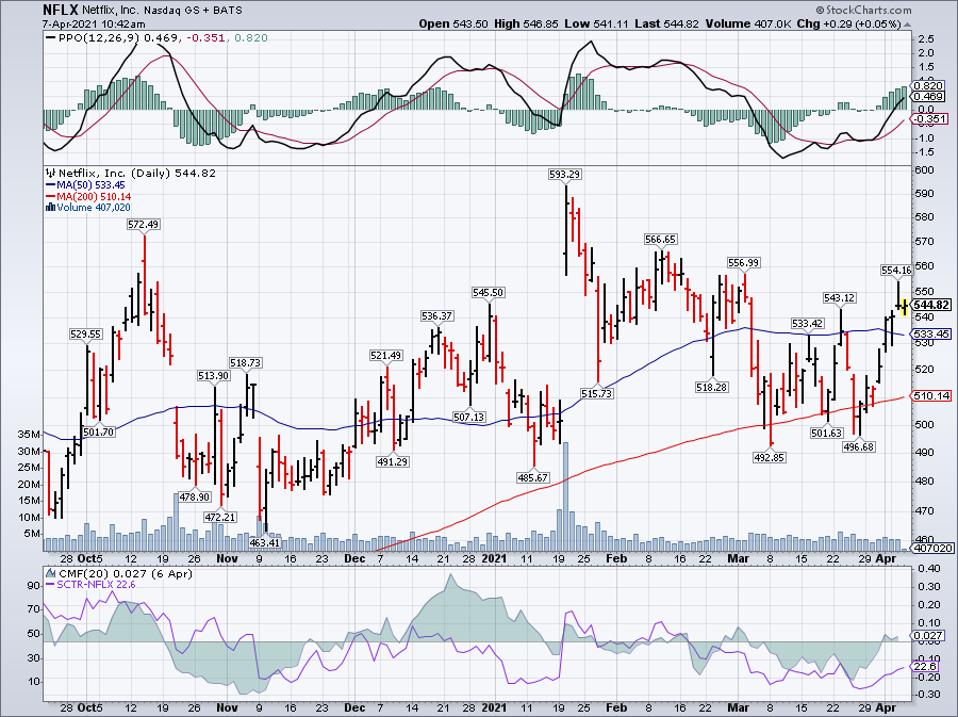Click the 501.70 price label
Screen dimensions: 958x717
(98, 432)
